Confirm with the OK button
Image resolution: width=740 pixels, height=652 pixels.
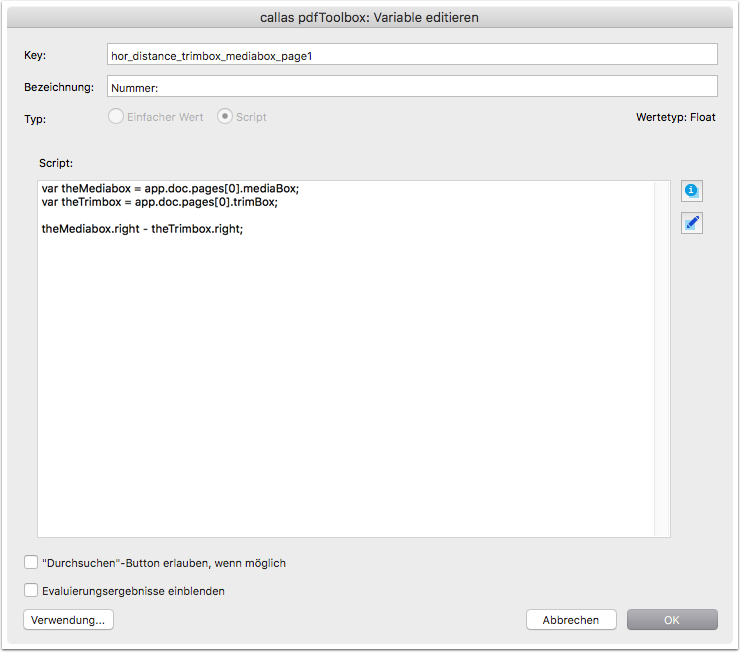click(x=672, y=619)
